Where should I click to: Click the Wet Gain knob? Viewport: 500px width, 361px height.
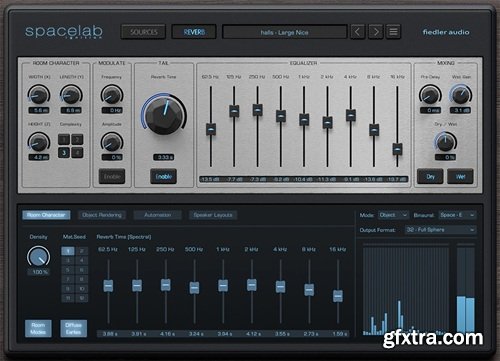pyautogui.click(x=461, y=95)
